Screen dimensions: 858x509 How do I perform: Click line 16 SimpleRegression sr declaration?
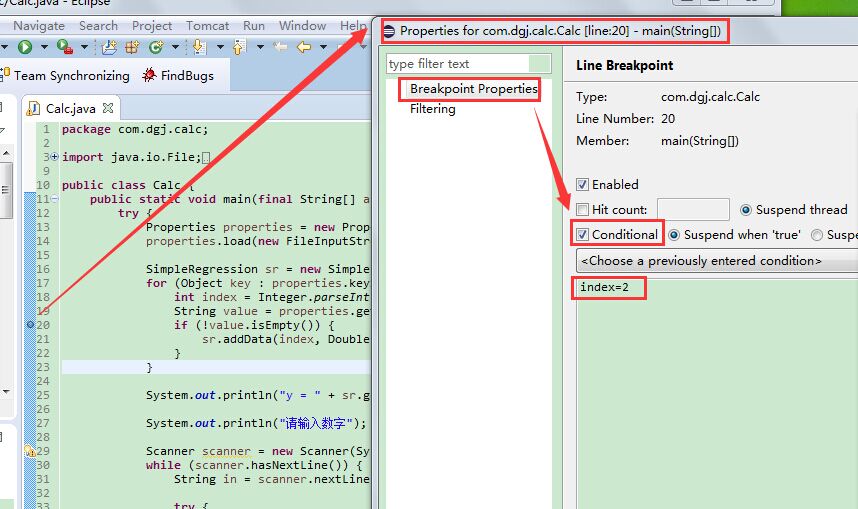tap(257, 269)
